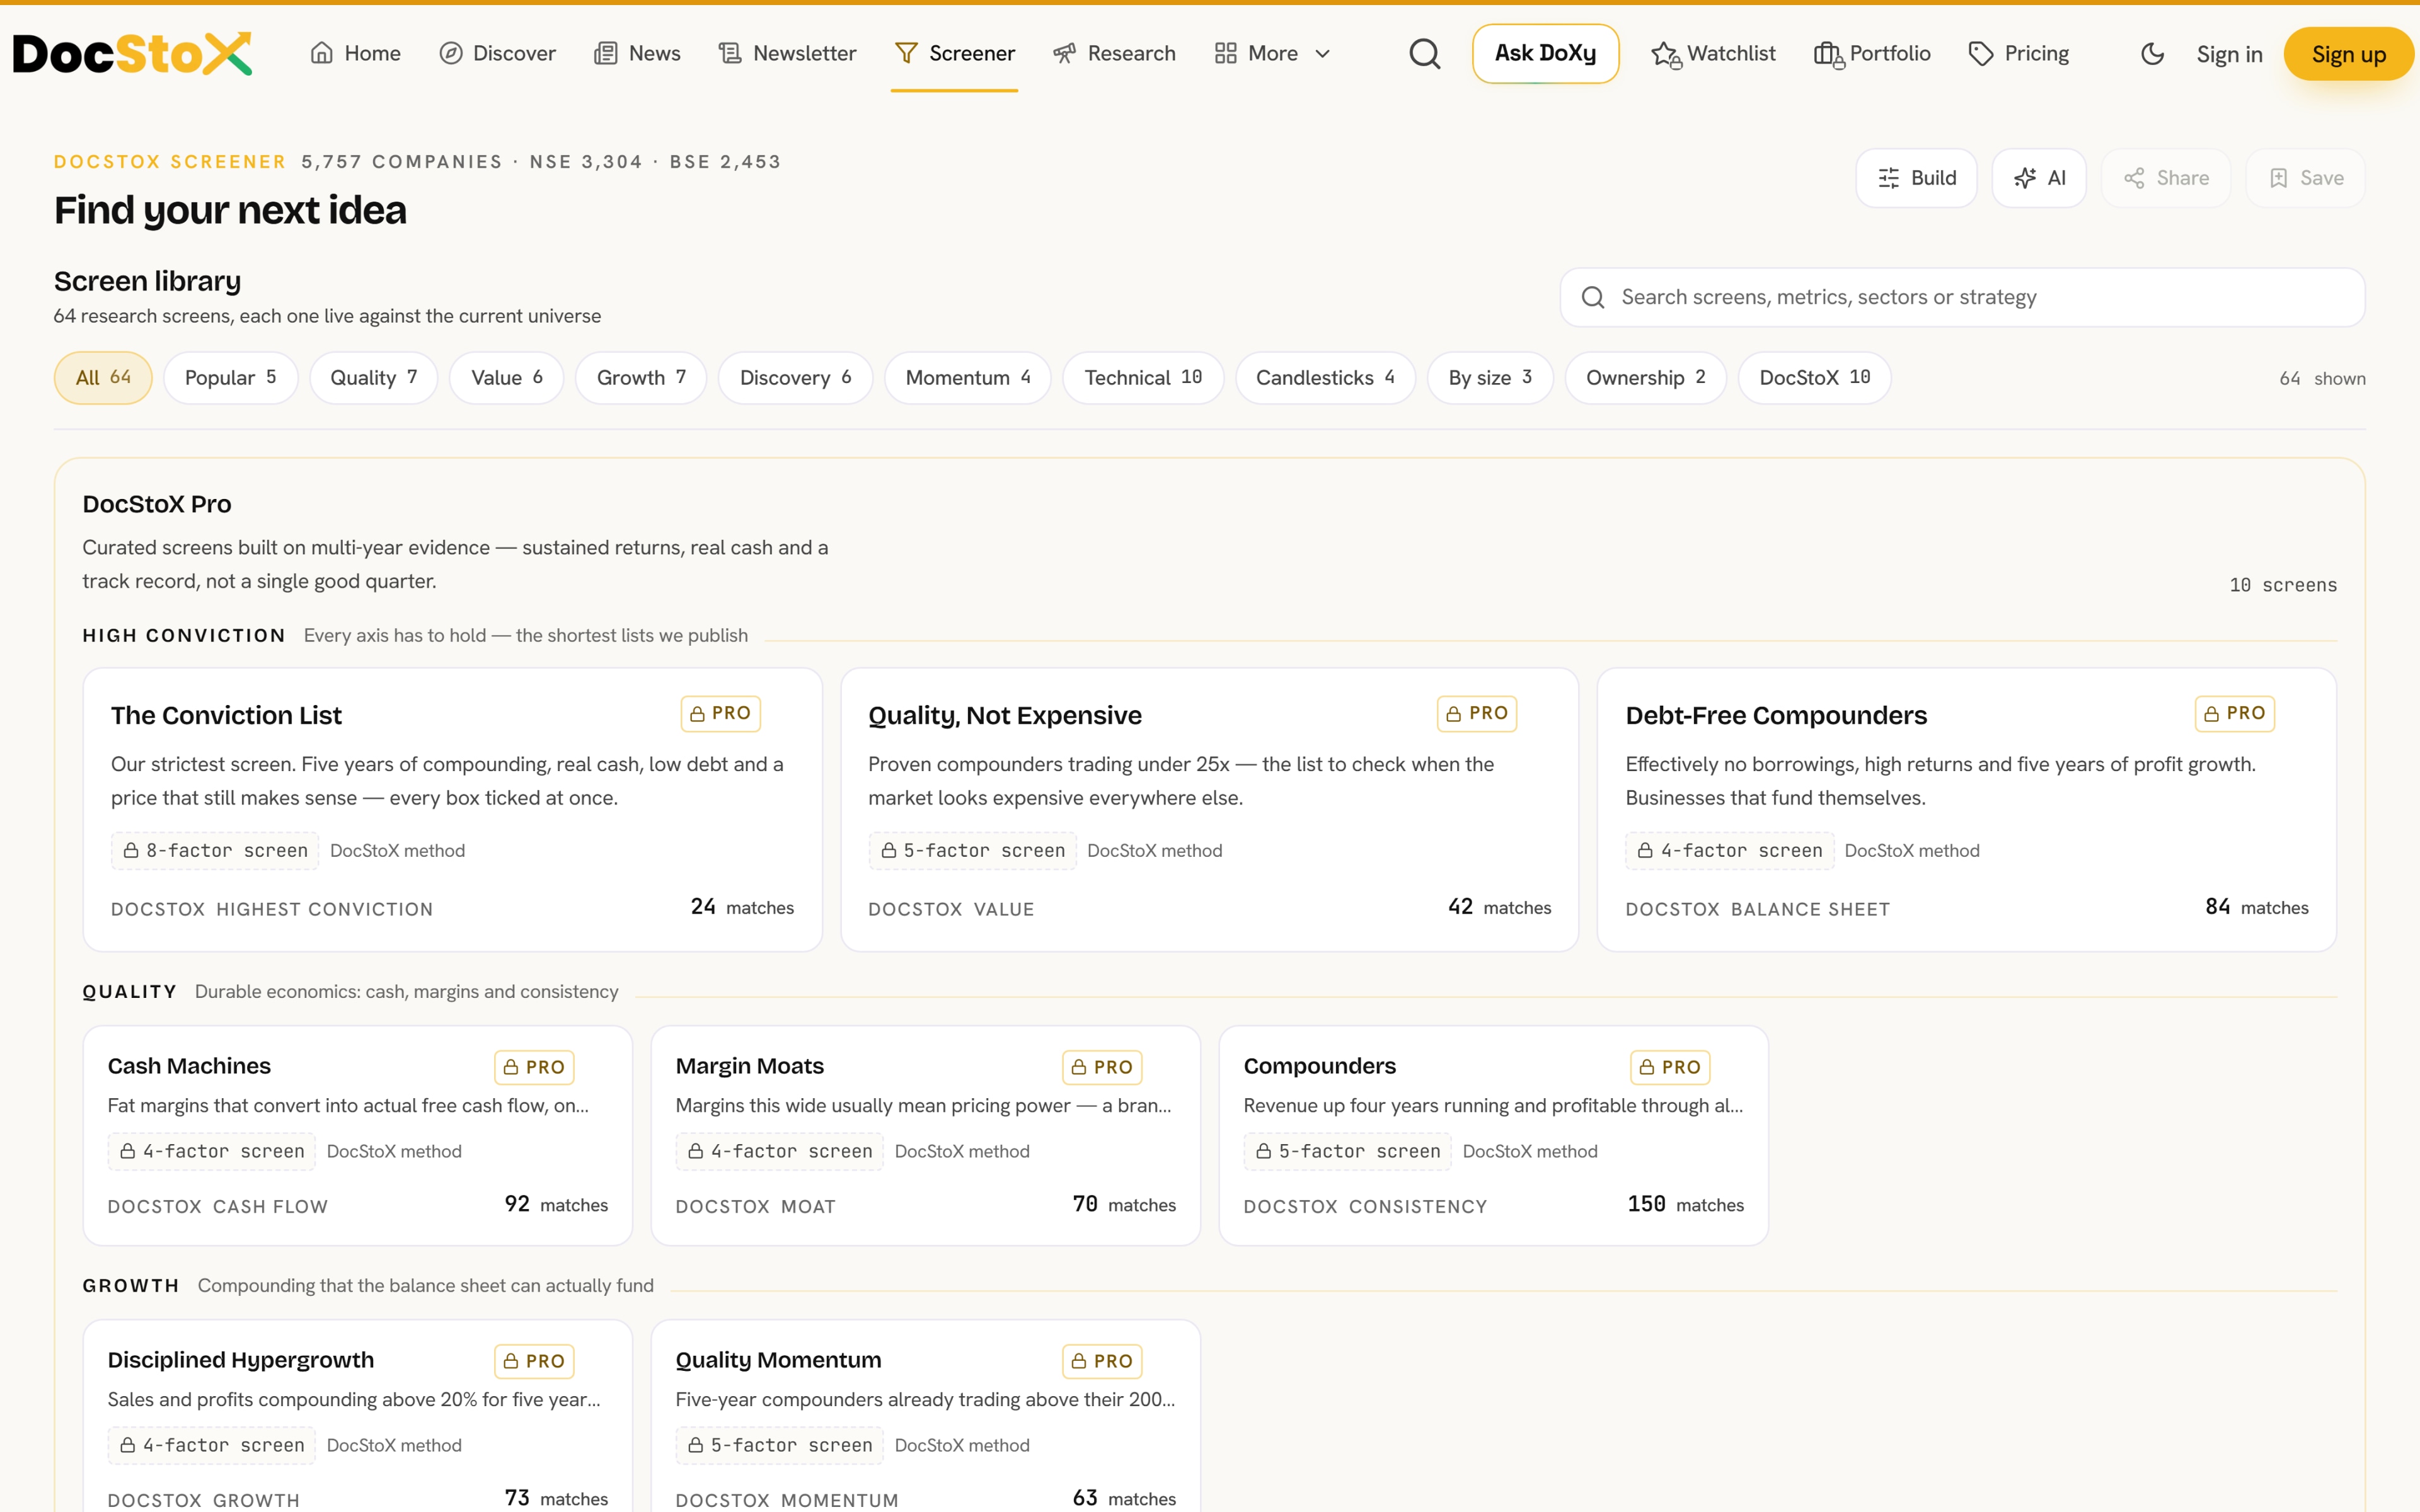
Task: Open the Newsletter page
Action: click(788, 54)
